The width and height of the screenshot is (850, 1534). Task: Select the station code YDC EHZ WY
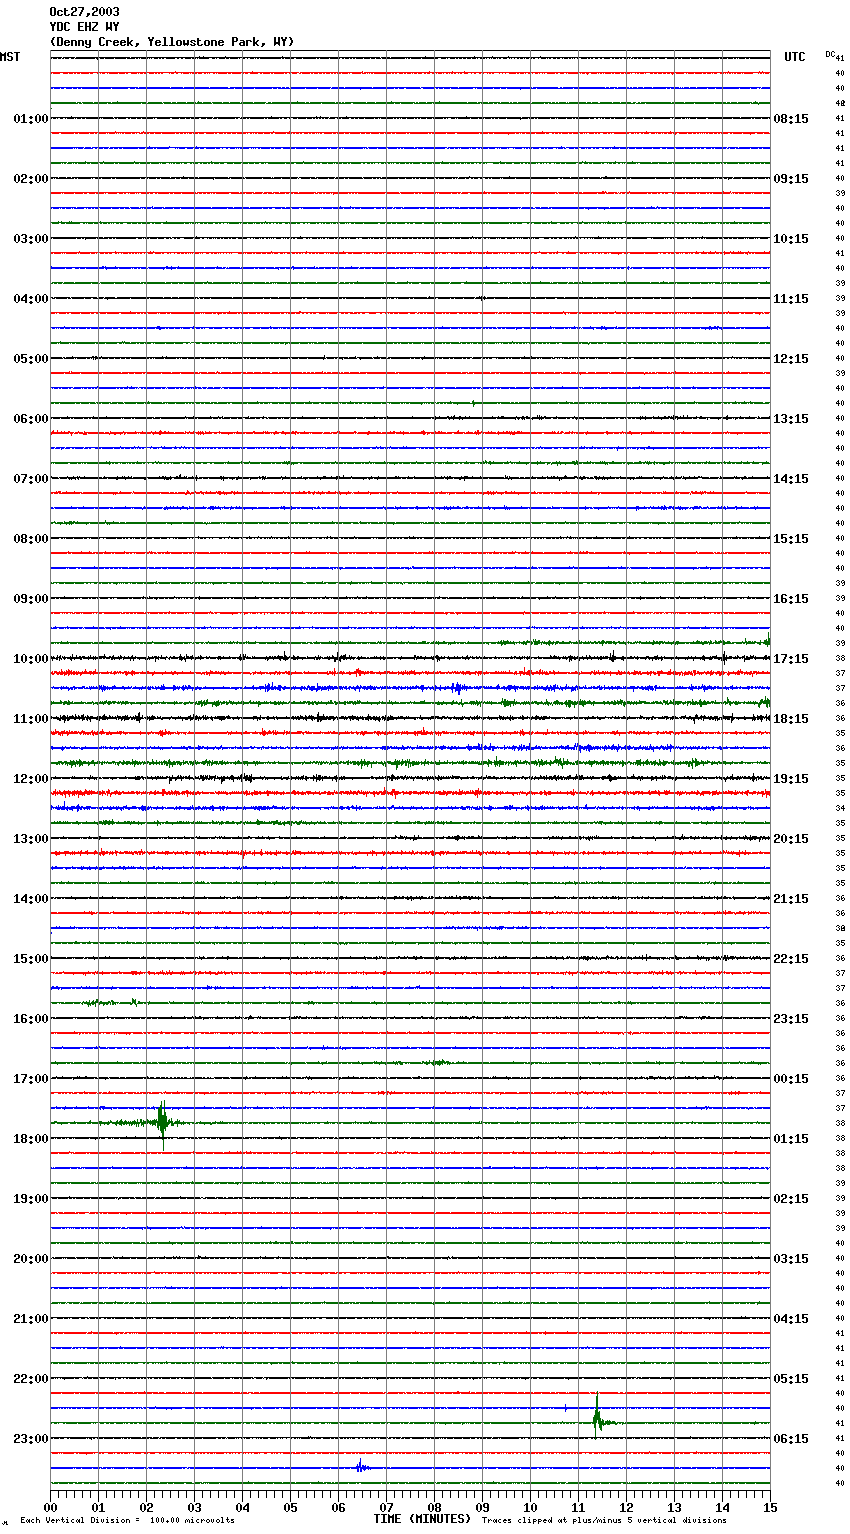84,27
